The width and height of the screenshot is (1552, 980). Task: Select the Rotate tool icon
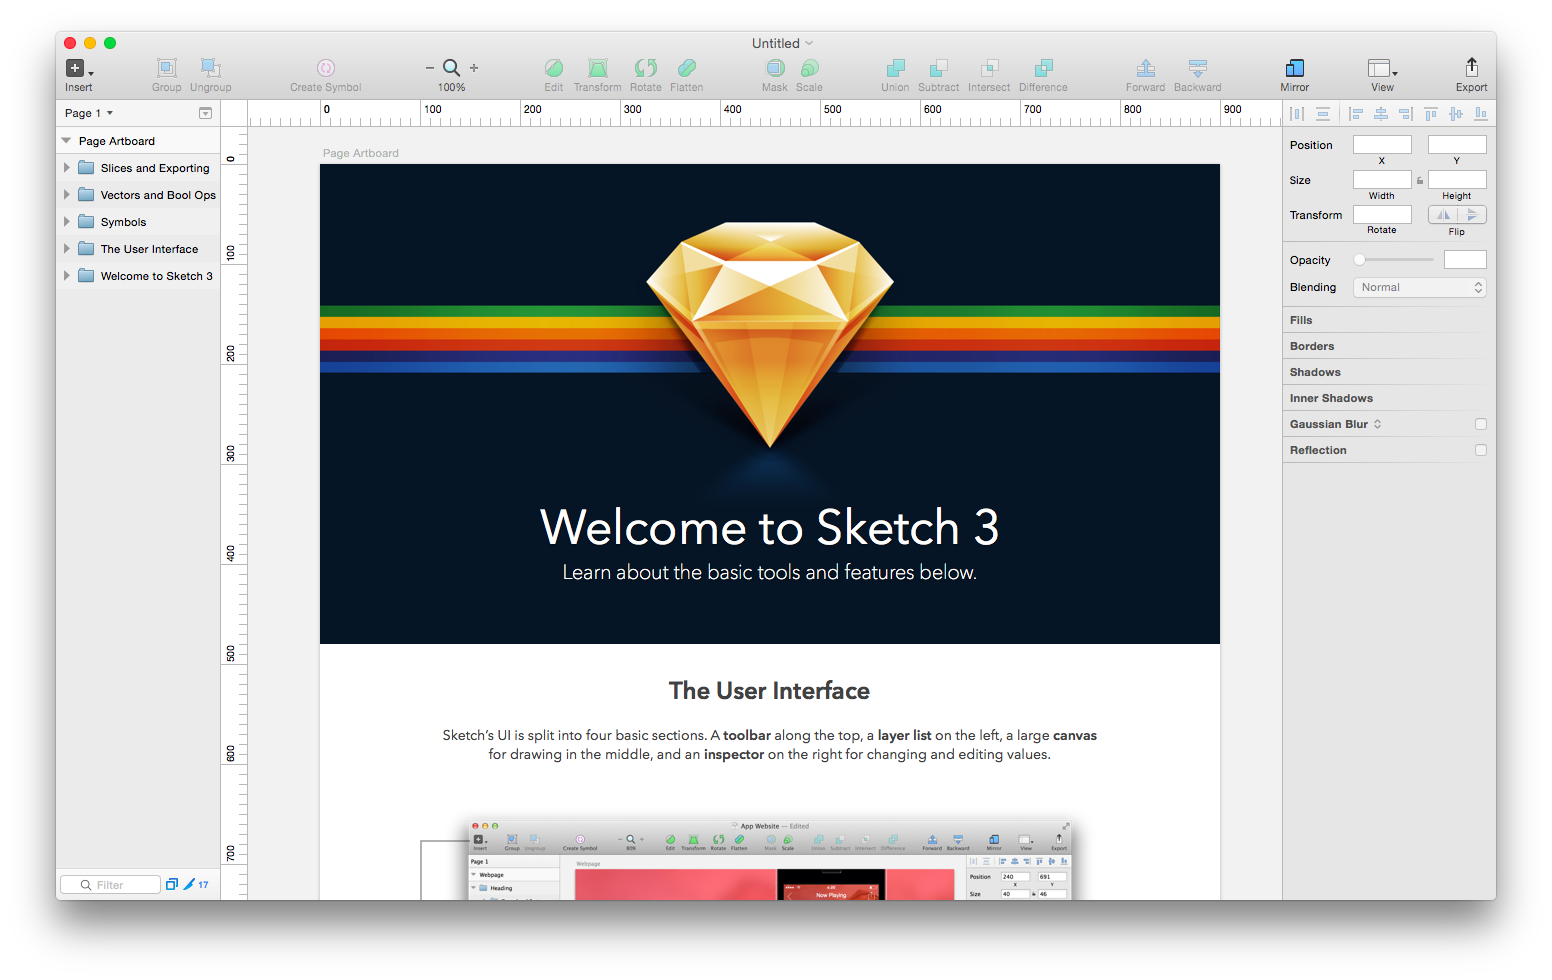[x=646, y=68]
